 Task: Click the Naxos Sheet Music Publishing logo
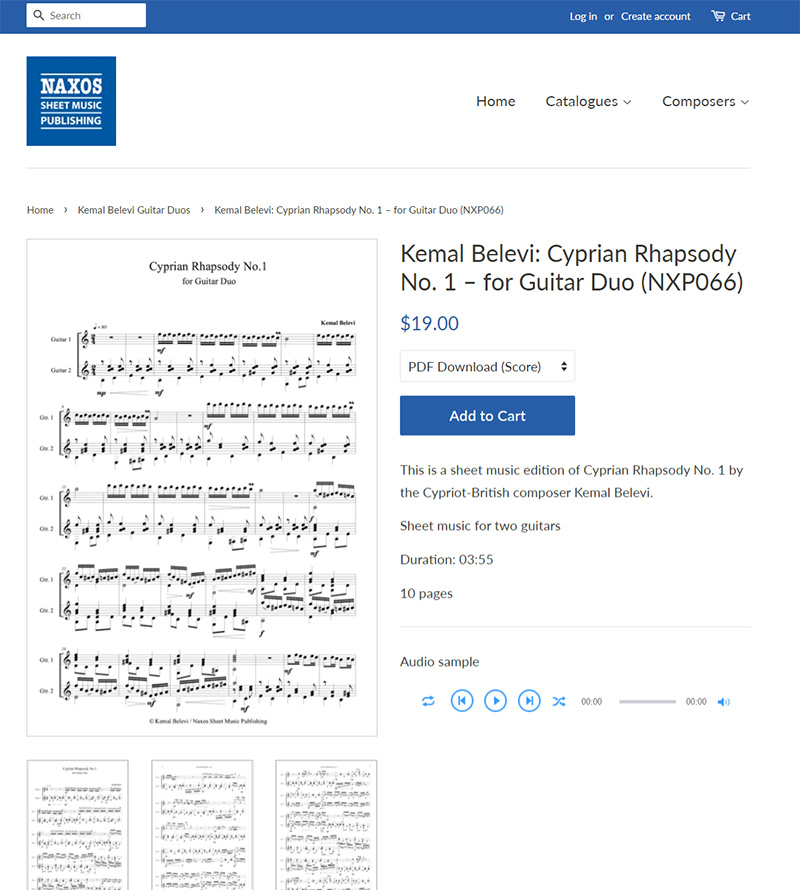71,101
